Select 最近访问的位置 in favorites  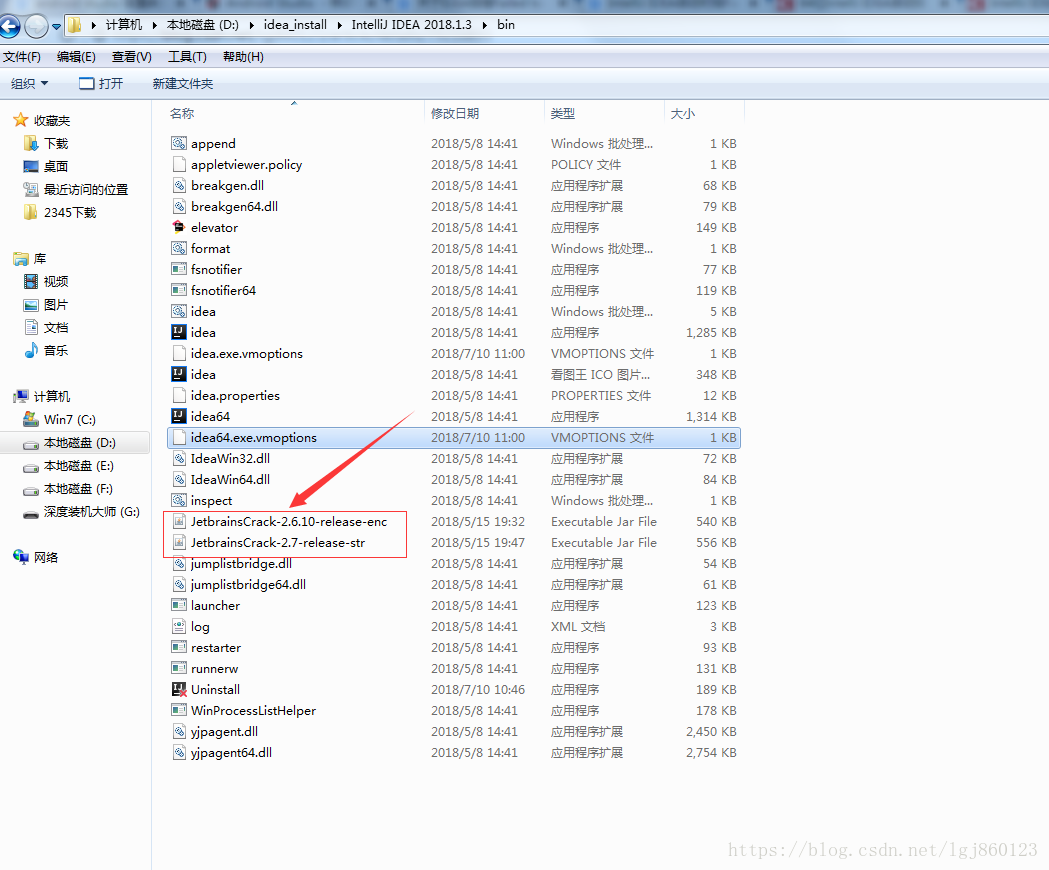(x=86, y=189)
